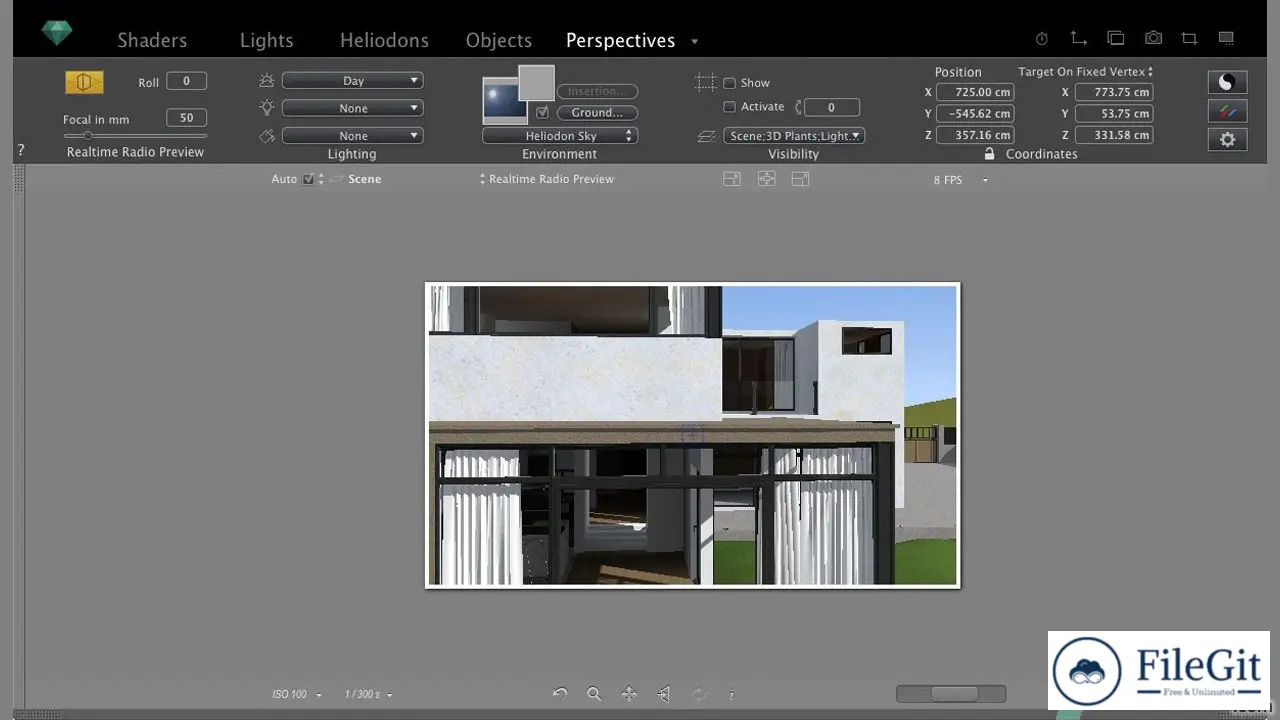Switch to the Shaders tab
Viewport: 1280px width, 720px height.
(152, 40)
